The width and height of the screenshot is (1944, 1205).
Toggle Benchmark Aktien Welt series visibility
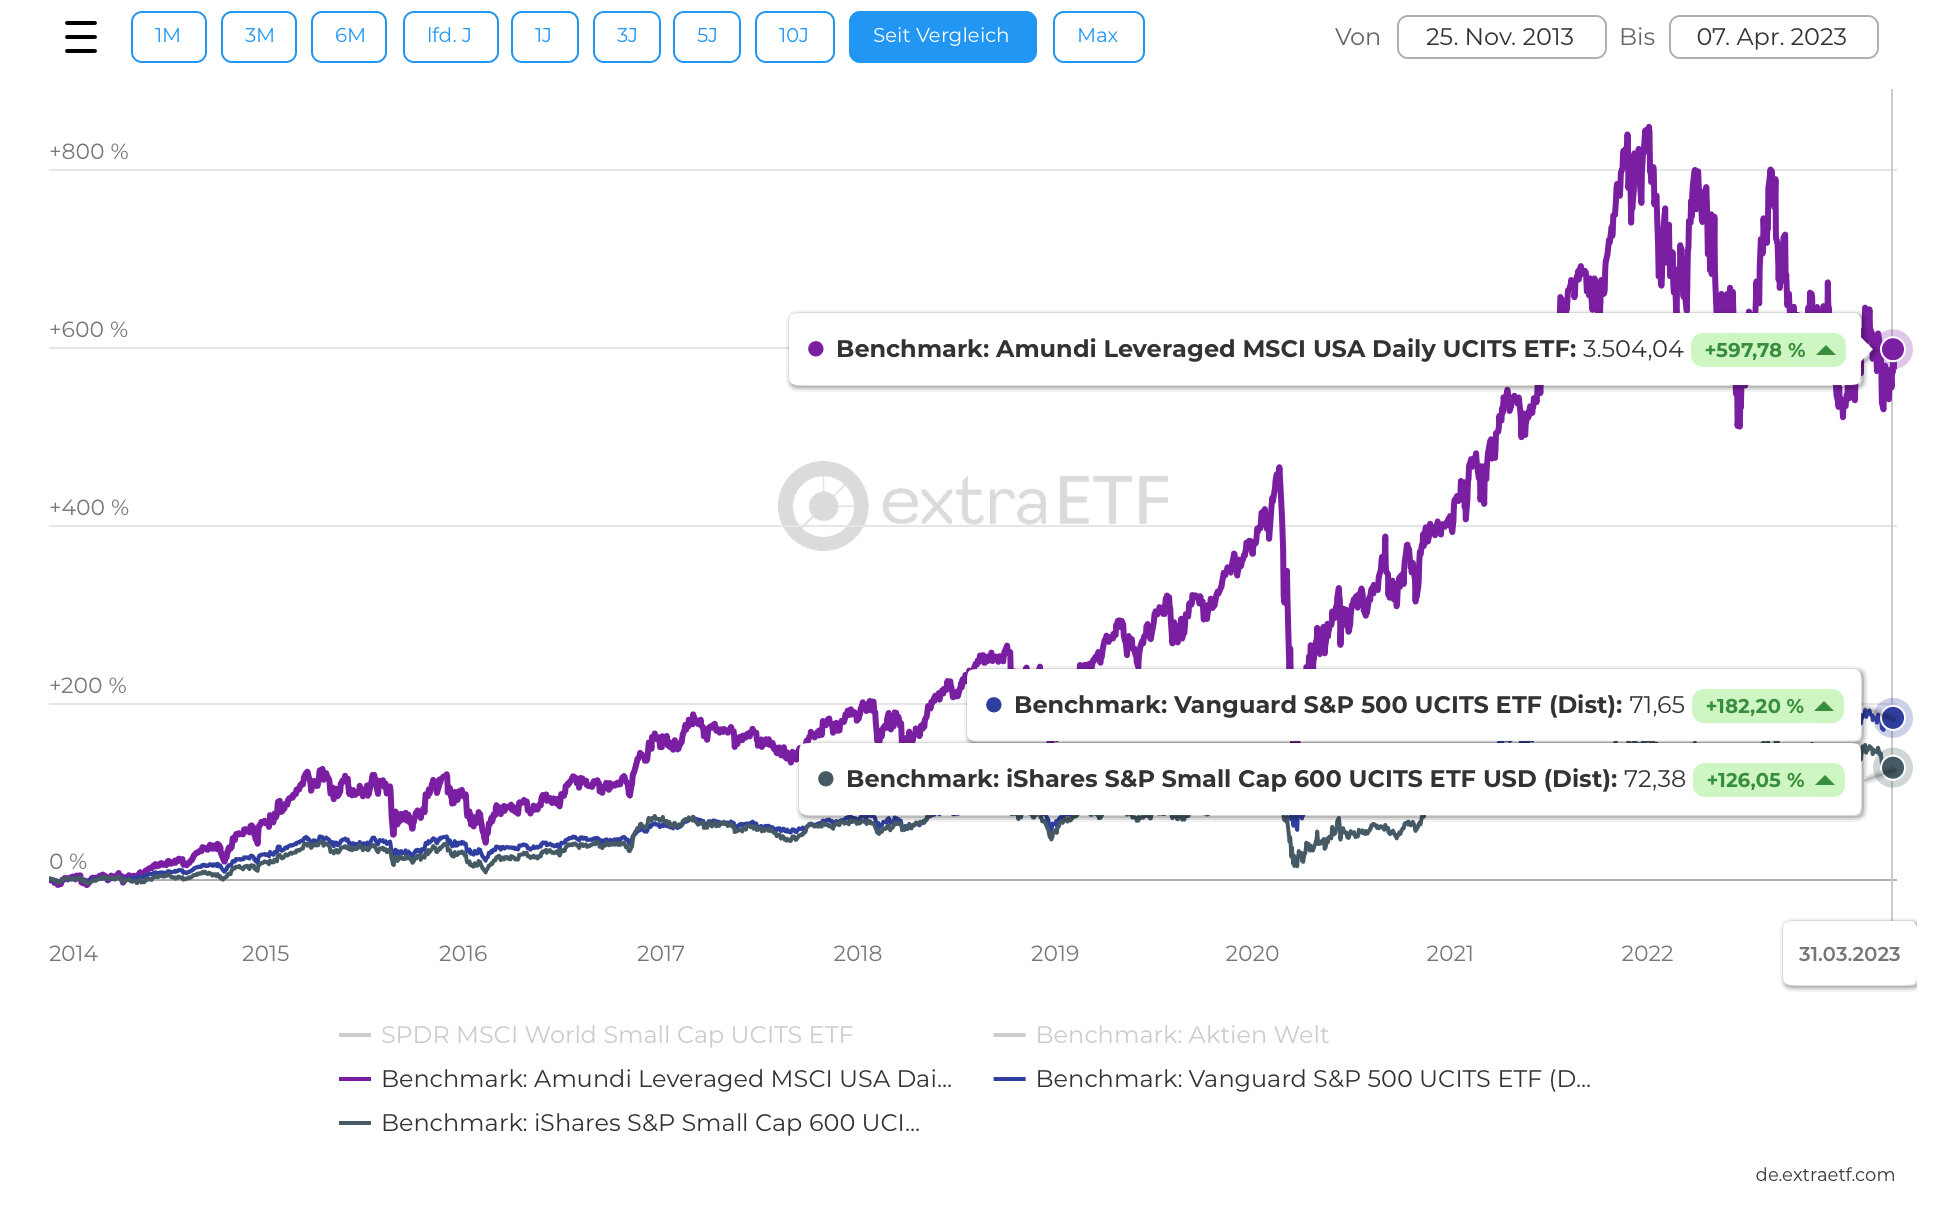1181,1035
